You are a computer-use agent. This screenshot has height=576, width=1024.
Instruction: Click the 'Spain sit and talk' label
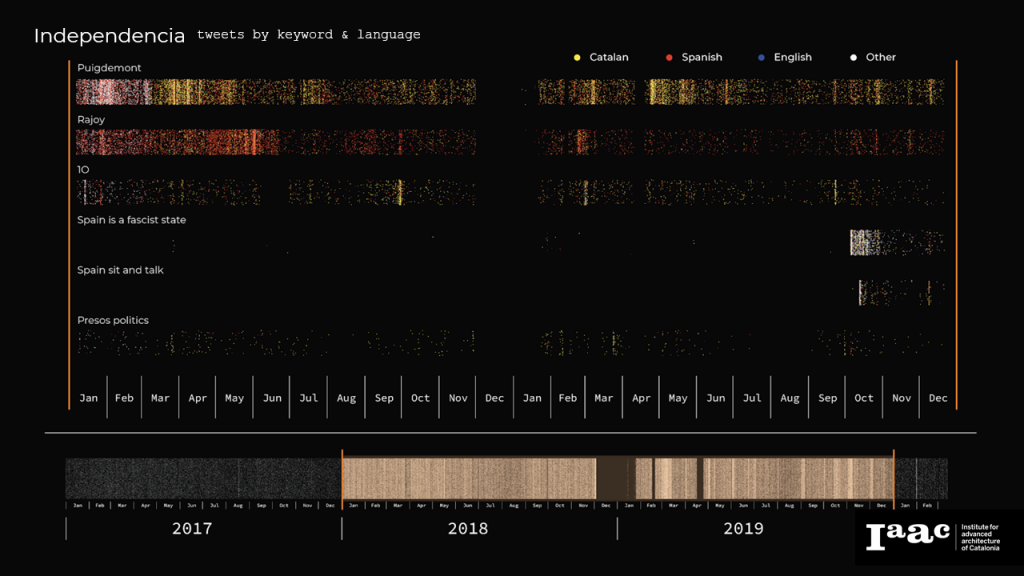point(120,270)
